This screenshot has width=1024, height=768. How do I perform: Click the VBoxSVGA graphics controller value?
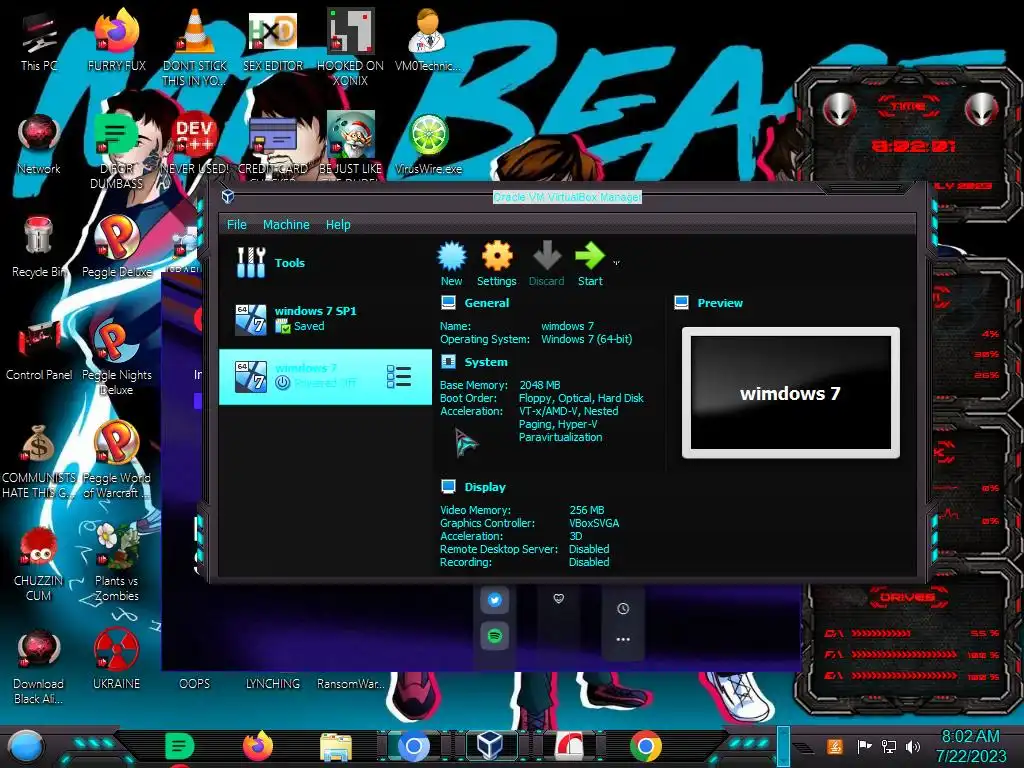tap(594, 523)
